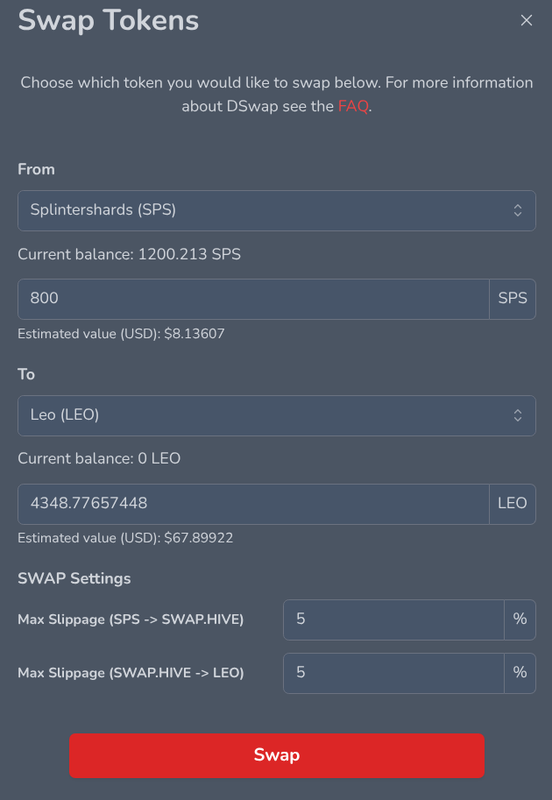Image resolution: width=552 pixels, height=800 pixels.
Task: Click the SWAP Settings heading
Action: pos(74,579)
